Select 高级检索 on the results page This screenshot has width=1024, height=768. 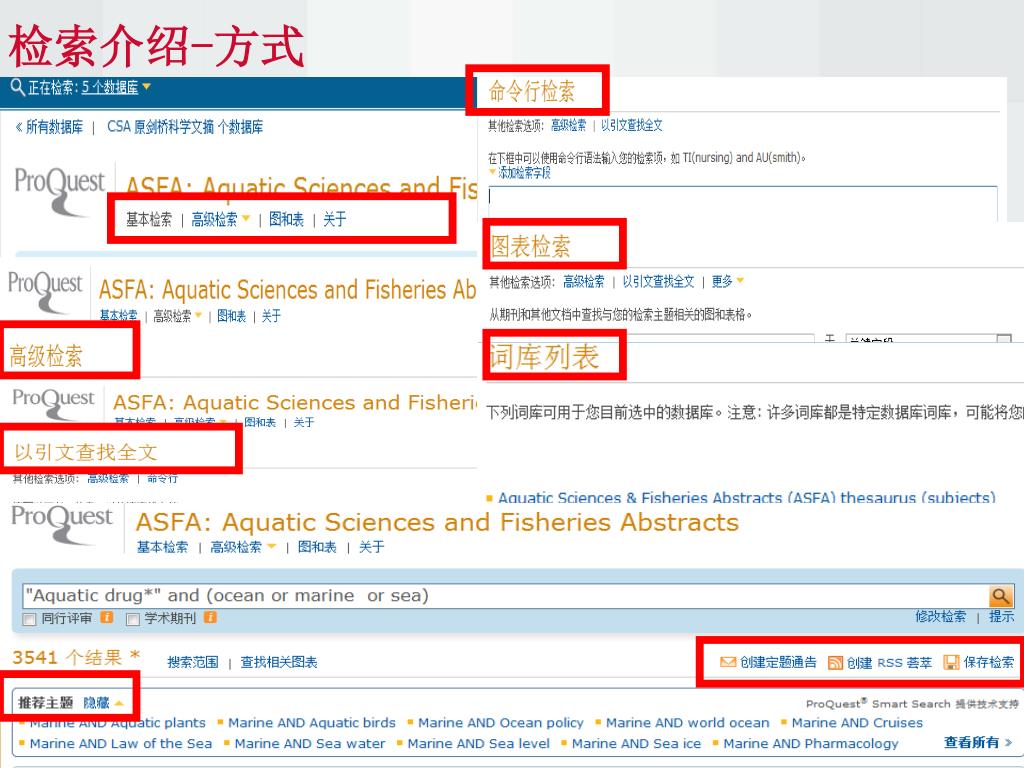click(x=236, y=547)
